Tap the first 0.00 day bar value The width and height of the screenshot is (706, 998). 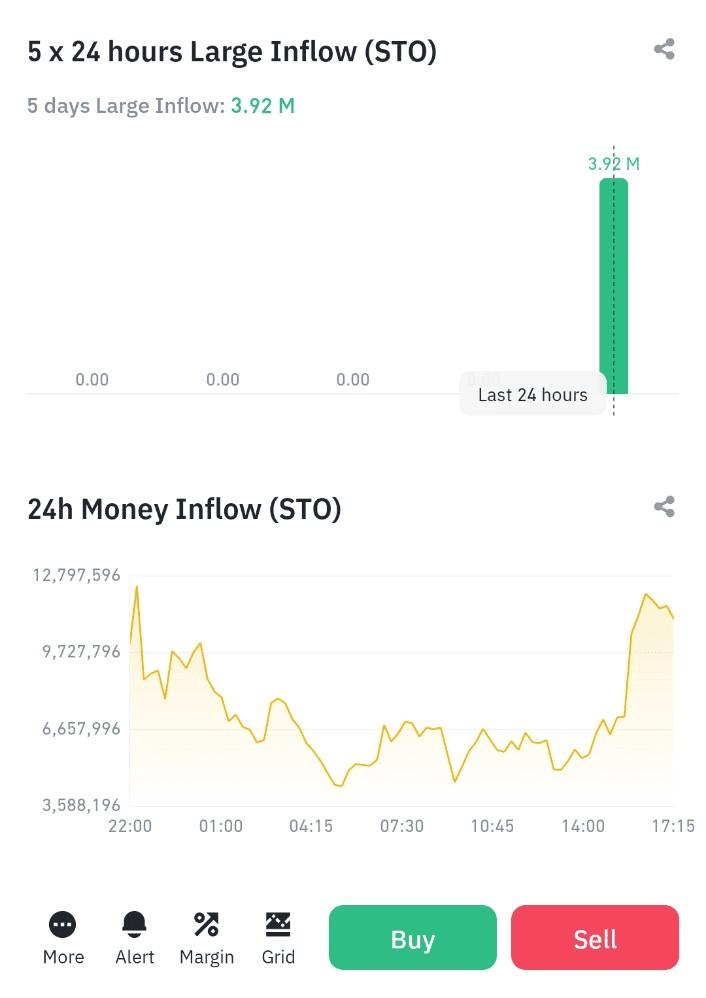[x=92, y=380]
